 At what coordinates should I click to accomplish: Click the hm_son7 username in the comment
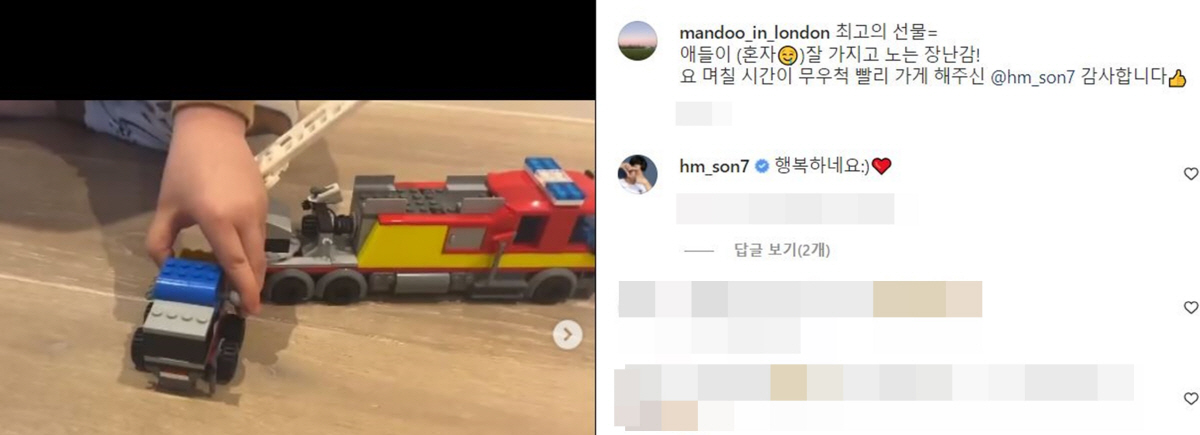pyautogui.click(x=714, y=166)
